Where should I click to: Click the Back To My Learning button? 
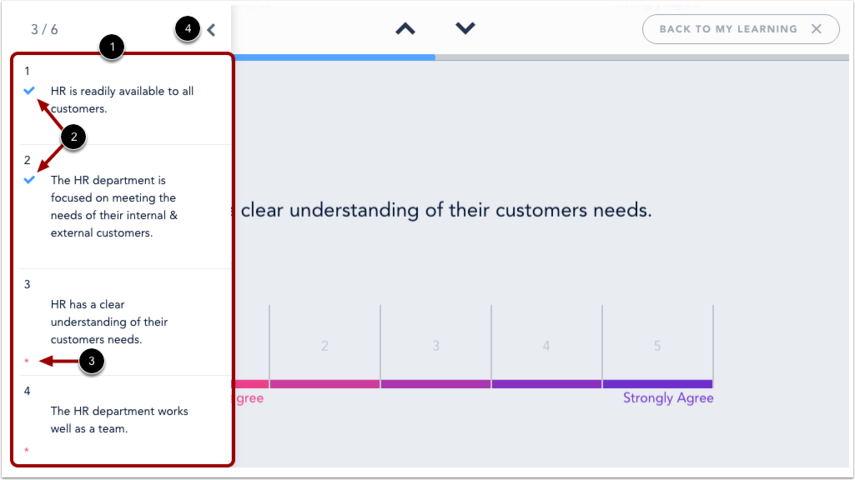(740, 29)
